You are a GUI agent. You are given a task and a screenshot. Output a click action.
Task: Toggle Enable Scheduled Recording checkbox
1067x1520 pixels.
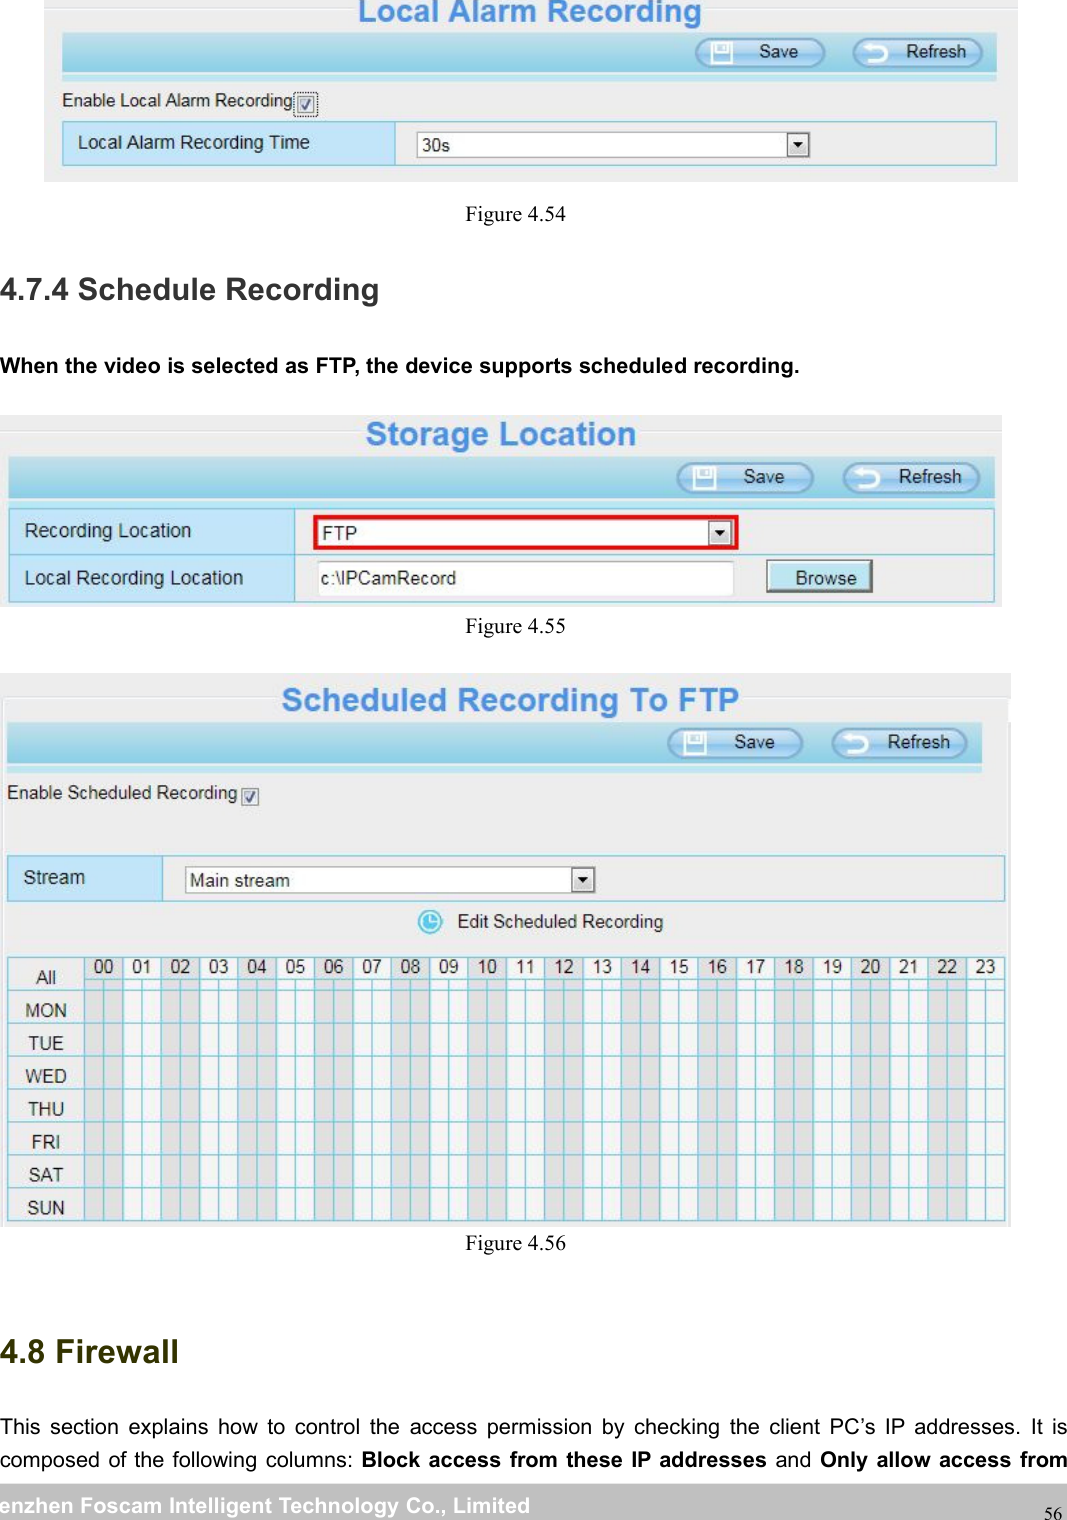coord(251,796)
